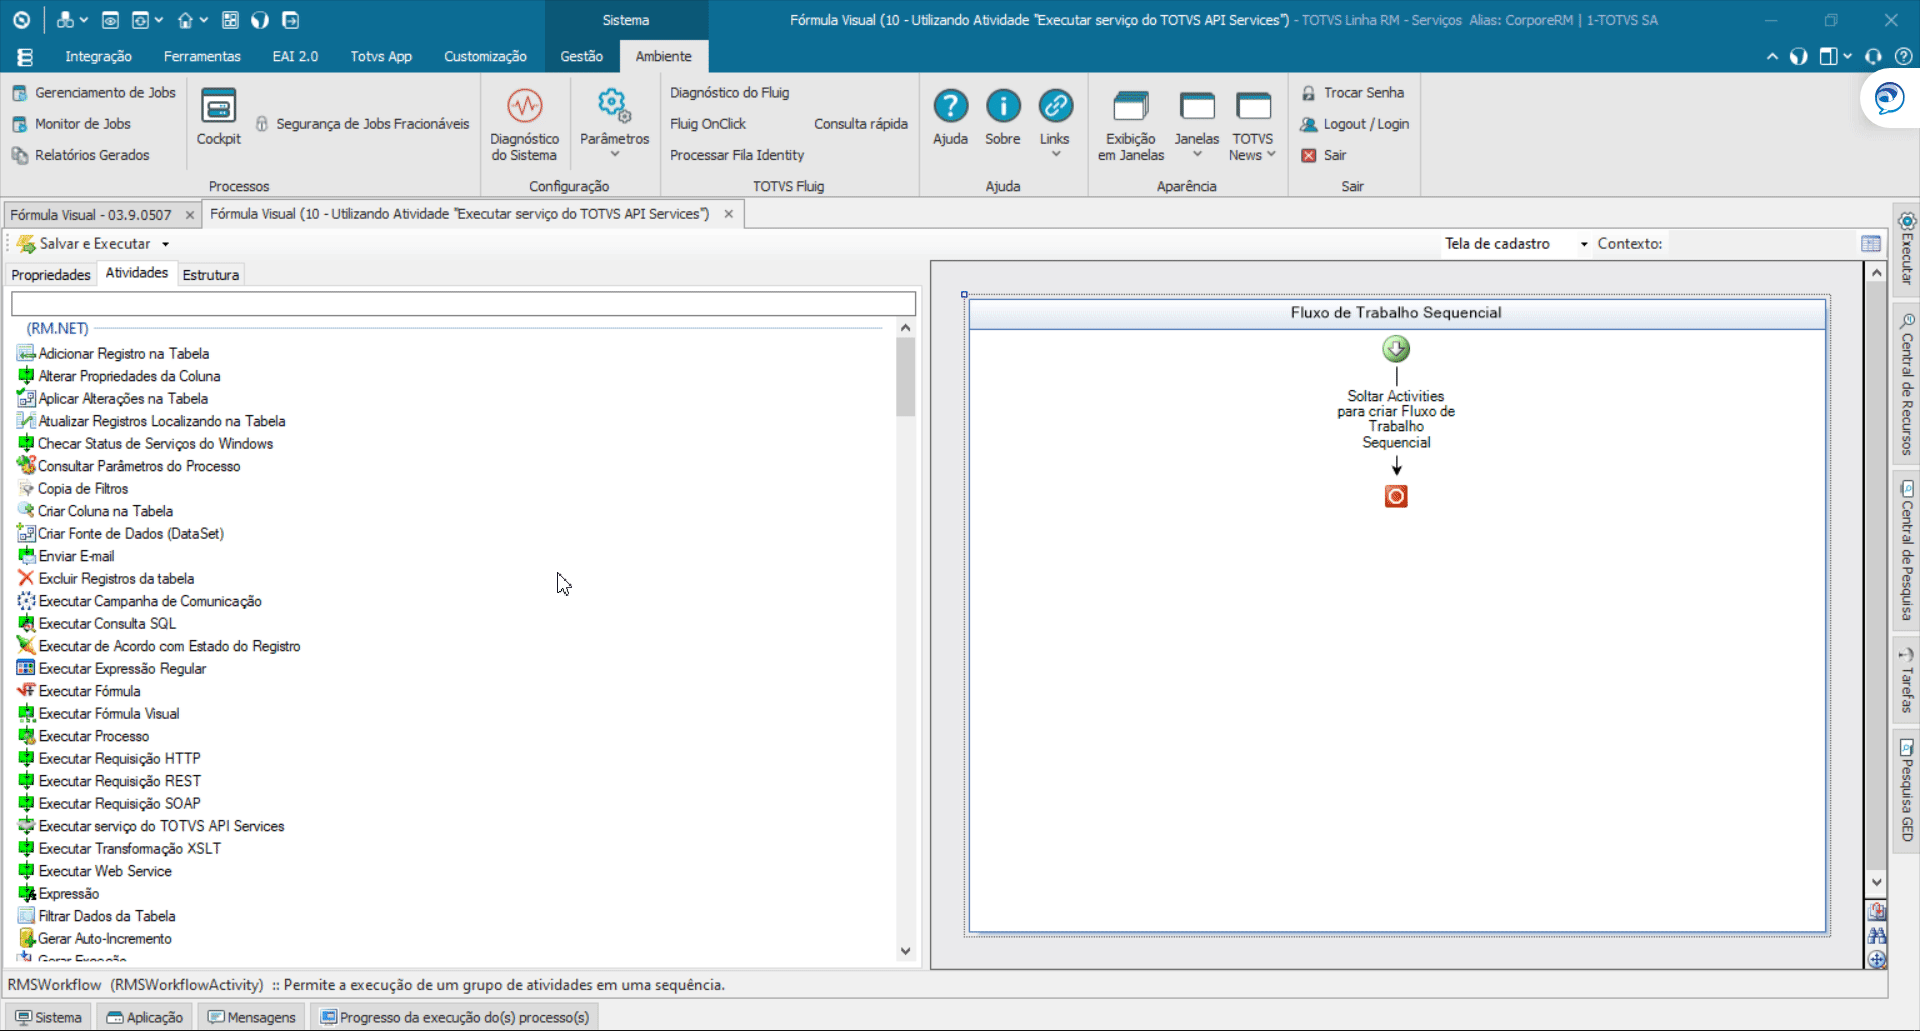Click the red end node in workflow

tap(1396, 496)
